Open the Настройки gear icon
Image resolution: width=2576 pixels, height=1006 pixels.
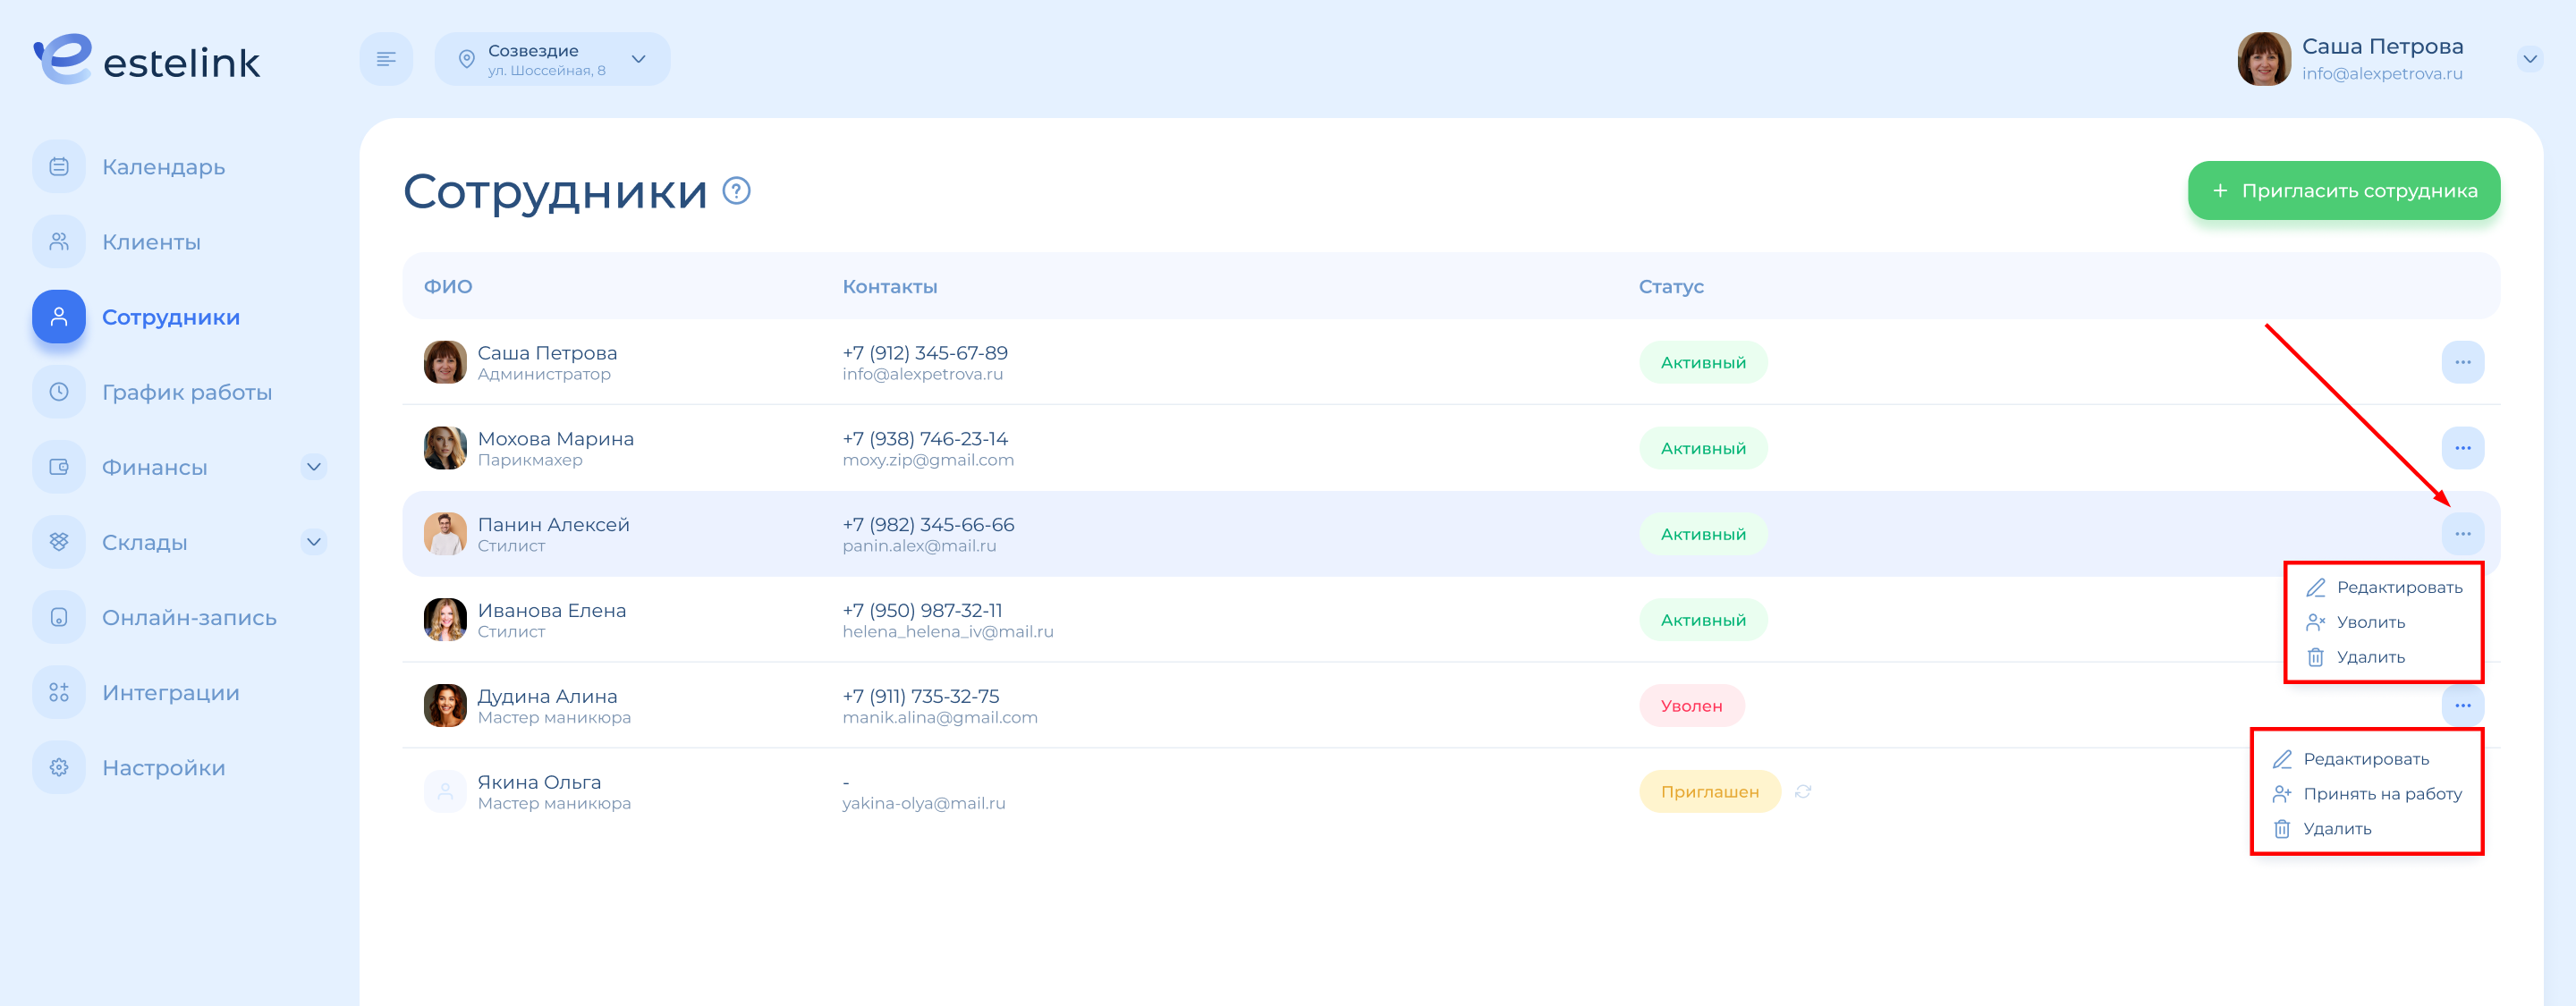(x=59, y=767)
